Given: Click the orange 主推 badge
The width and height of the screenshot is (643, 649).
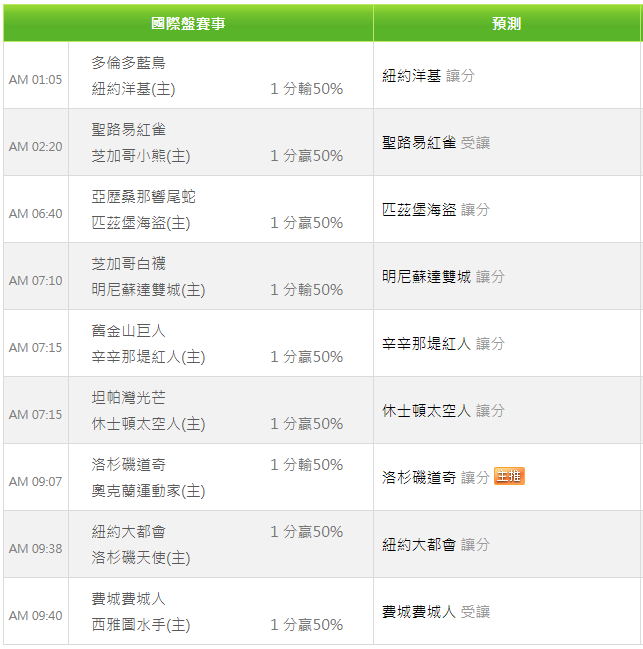Looking at the screenshot, I should (509, 476).
